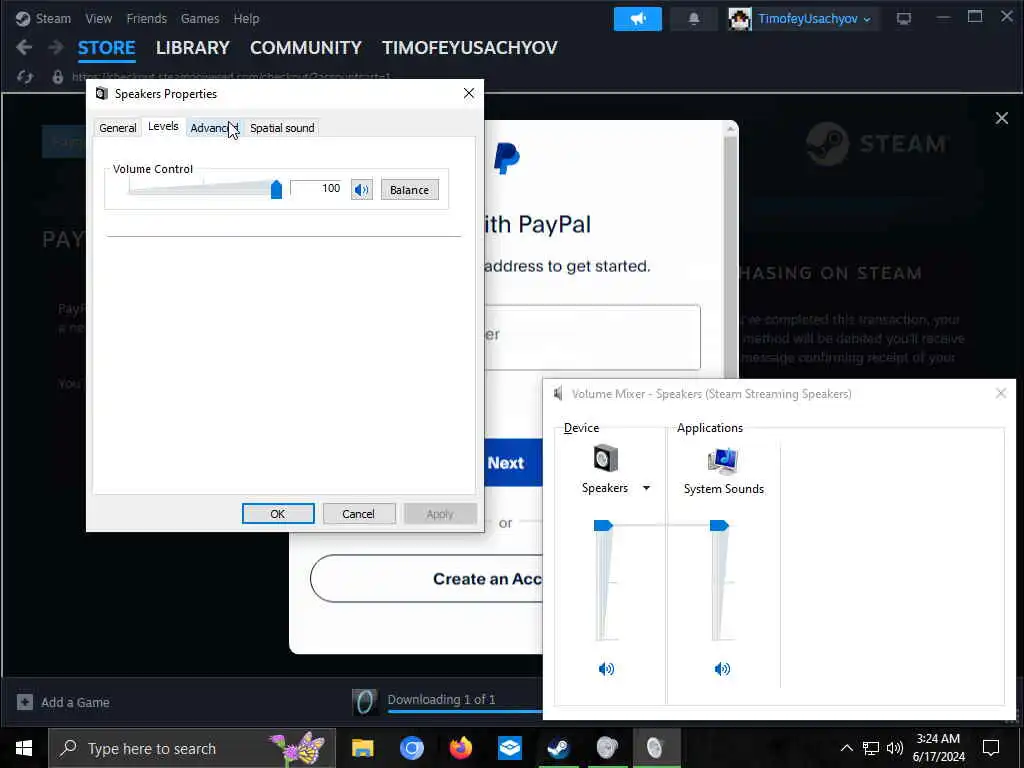Open the Steam announcements megaphone button
The width and height of the screenshot is (1024, 768).
coord(637,19)
